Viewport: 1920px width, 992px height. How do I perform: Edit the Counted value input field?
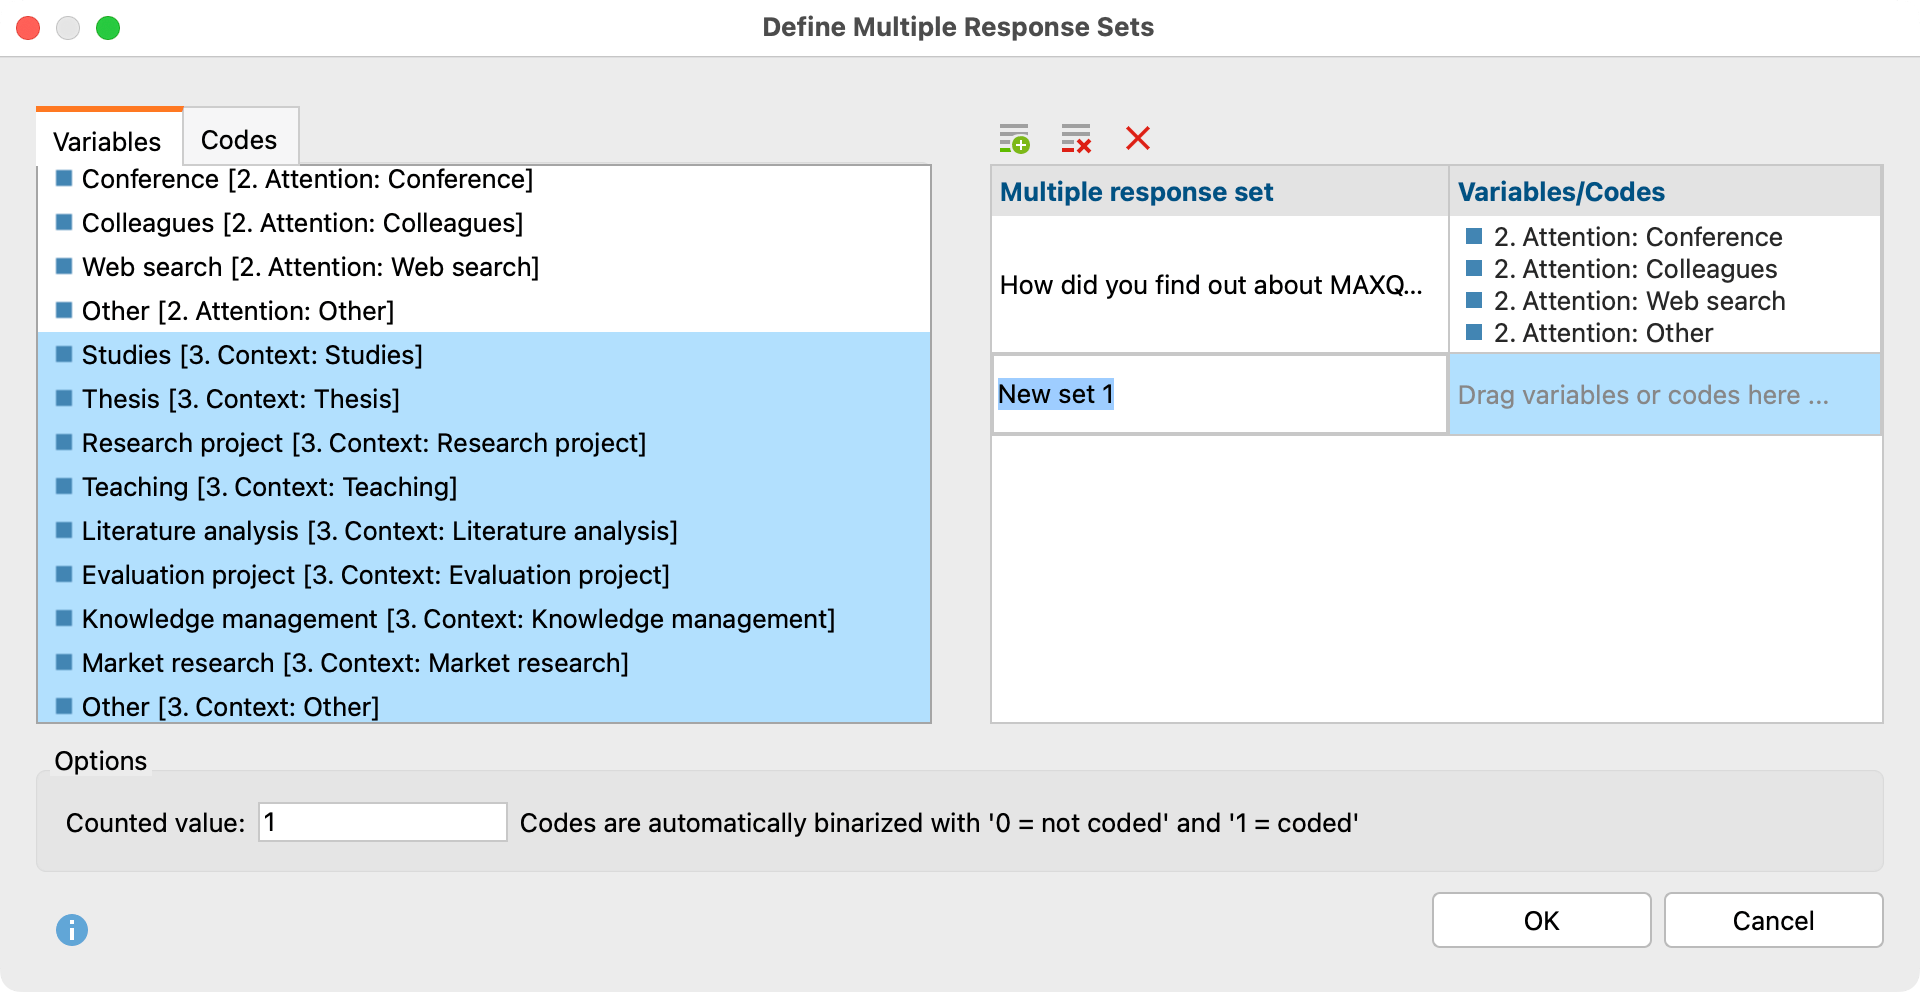coord(382,822)
